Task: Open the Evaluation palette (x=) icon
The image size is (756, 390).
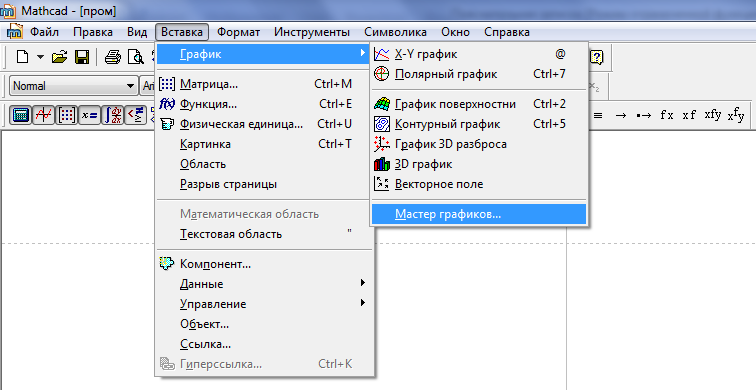Action: 90,115
